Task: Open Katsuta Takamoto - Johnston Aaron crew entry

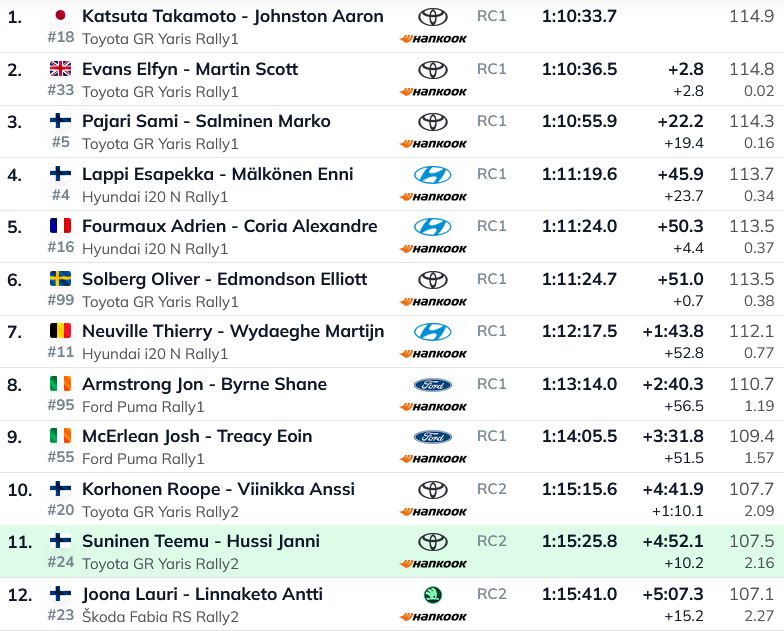Action: click(x=232, y=16)
